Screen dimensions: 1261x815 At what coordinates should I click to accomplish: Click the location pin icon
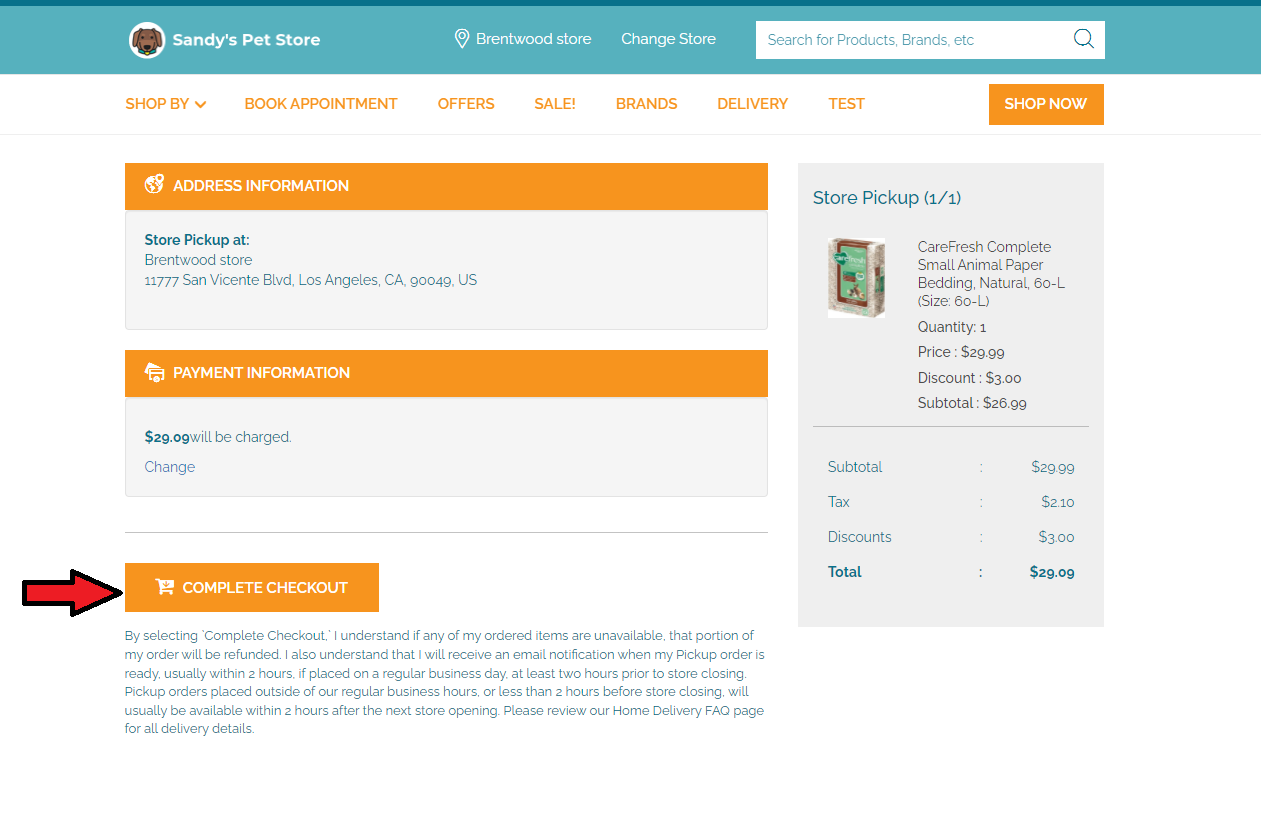click(462, 39)
